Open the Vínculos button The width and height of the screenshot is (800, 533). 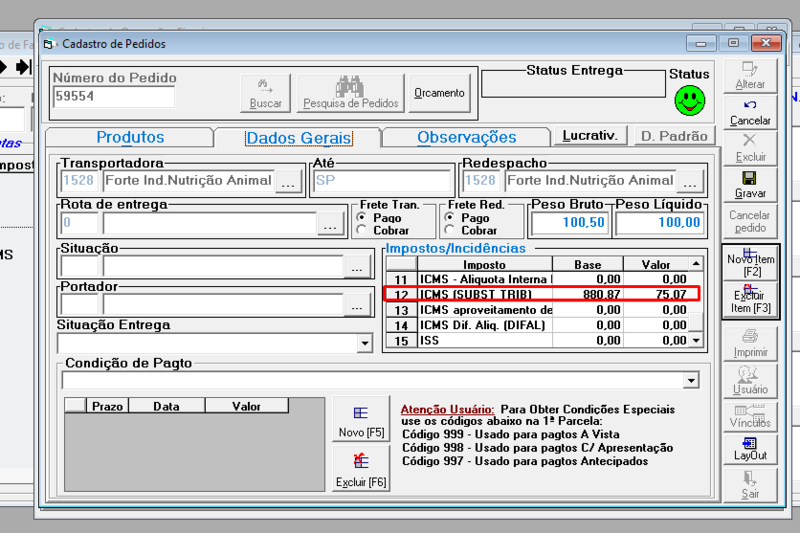[750, 416]
